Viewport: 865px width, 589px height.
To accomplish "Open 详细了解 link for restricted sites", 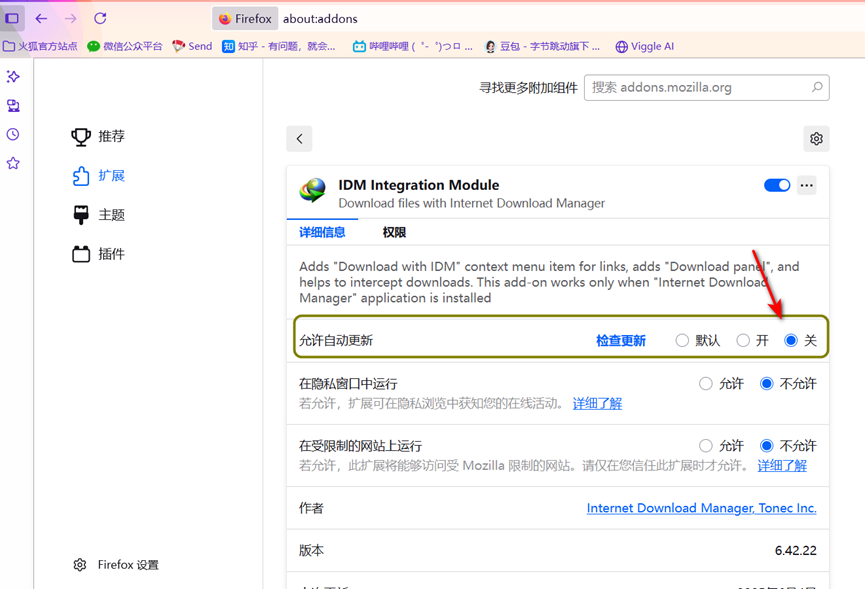I will (x=782, y=465).
